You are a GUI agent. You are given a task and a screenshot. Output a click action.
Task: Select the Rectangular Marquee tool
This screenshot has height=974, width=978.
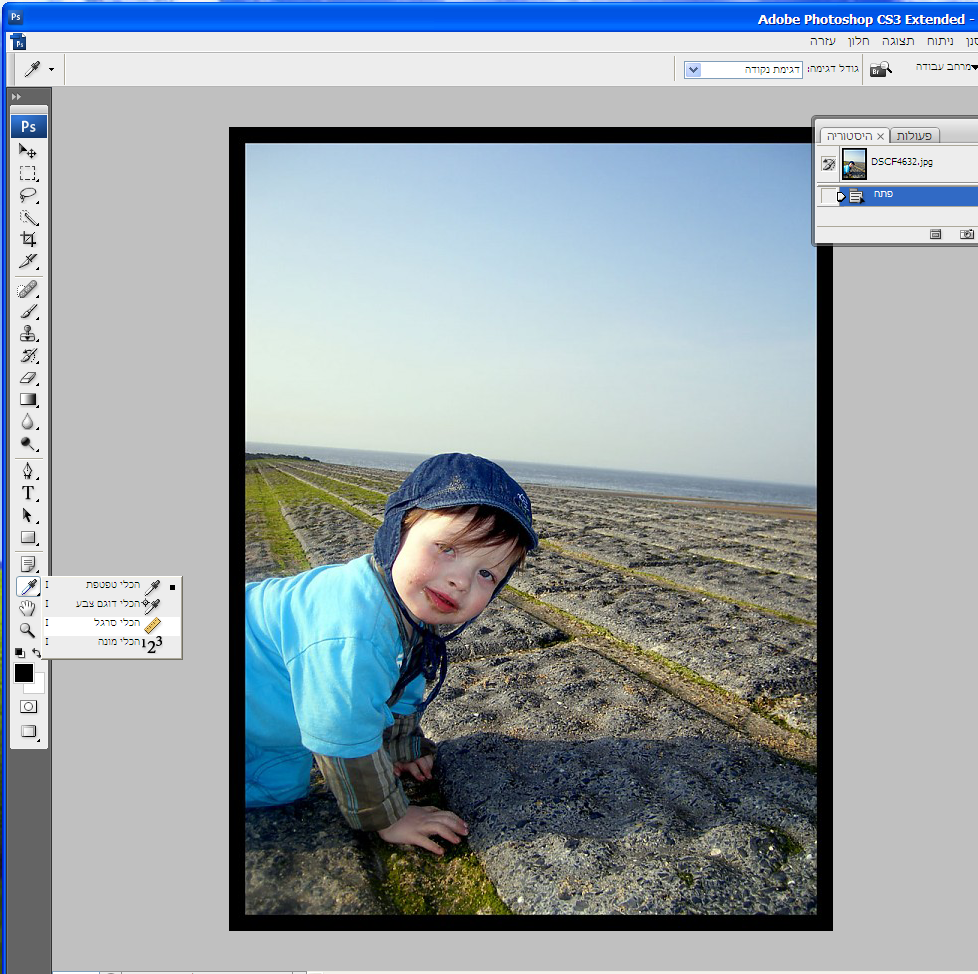click(x=27, y=173)
